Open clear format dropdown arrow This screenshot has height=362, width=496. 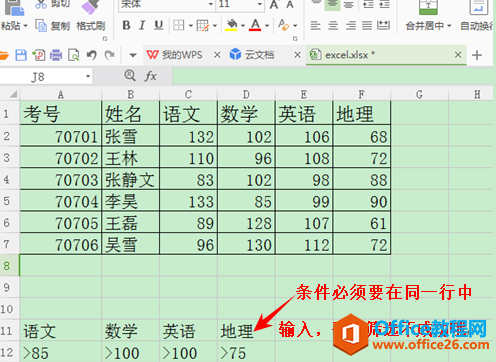tap(295, 25)
